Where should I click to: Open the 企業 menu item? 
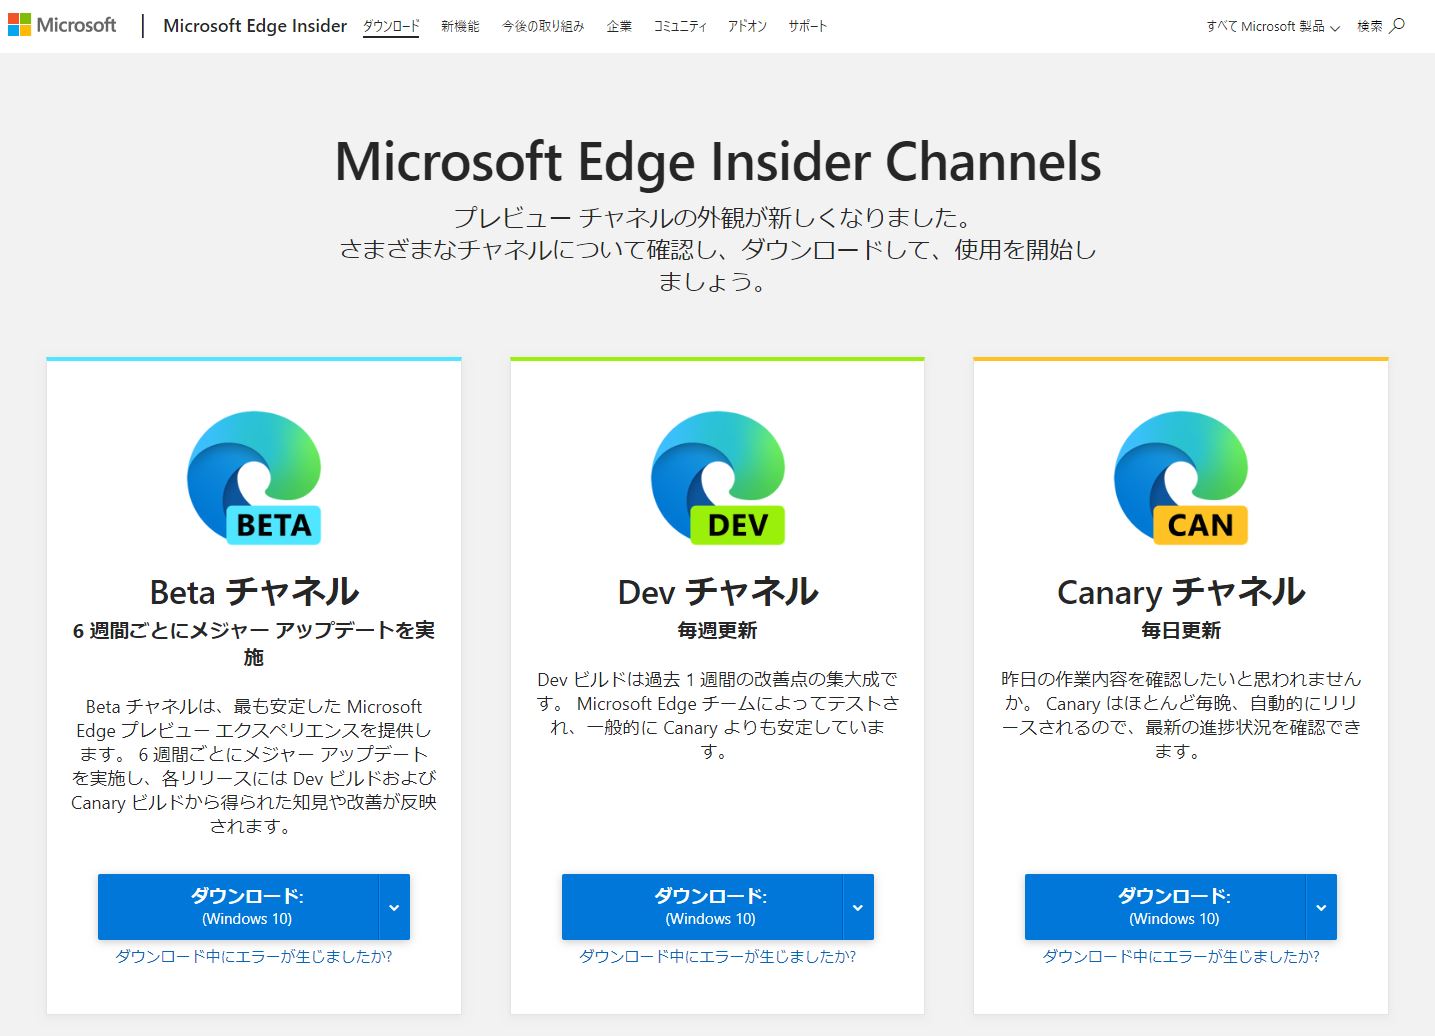619,26
